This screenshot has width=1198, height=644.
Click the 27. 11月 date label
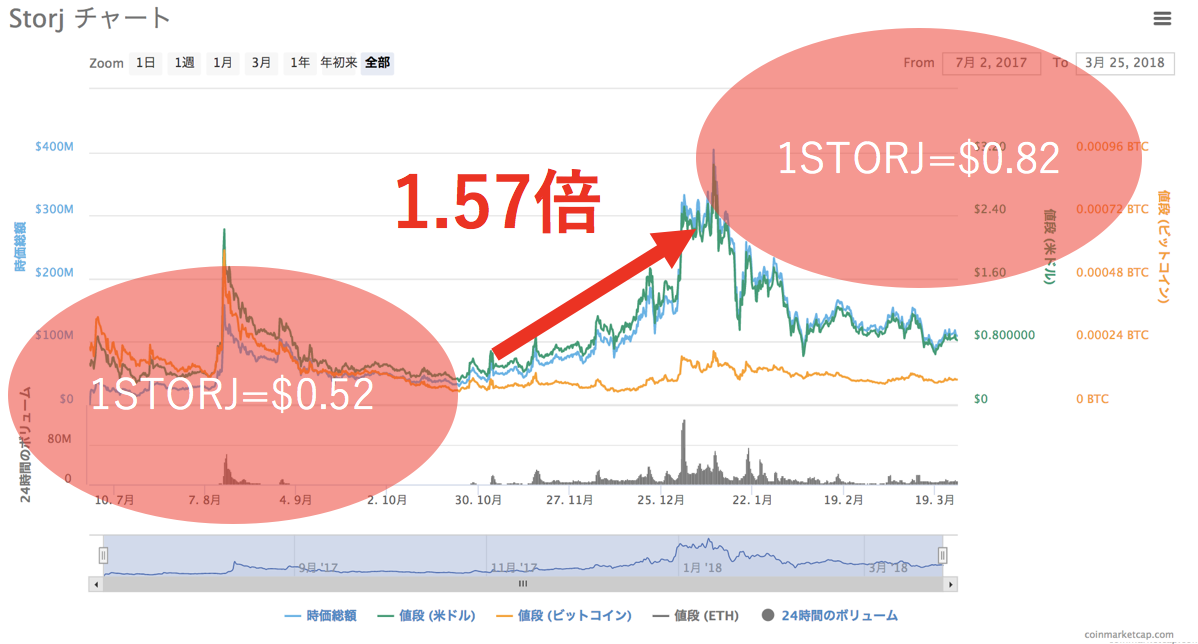(x=569, y=500)
